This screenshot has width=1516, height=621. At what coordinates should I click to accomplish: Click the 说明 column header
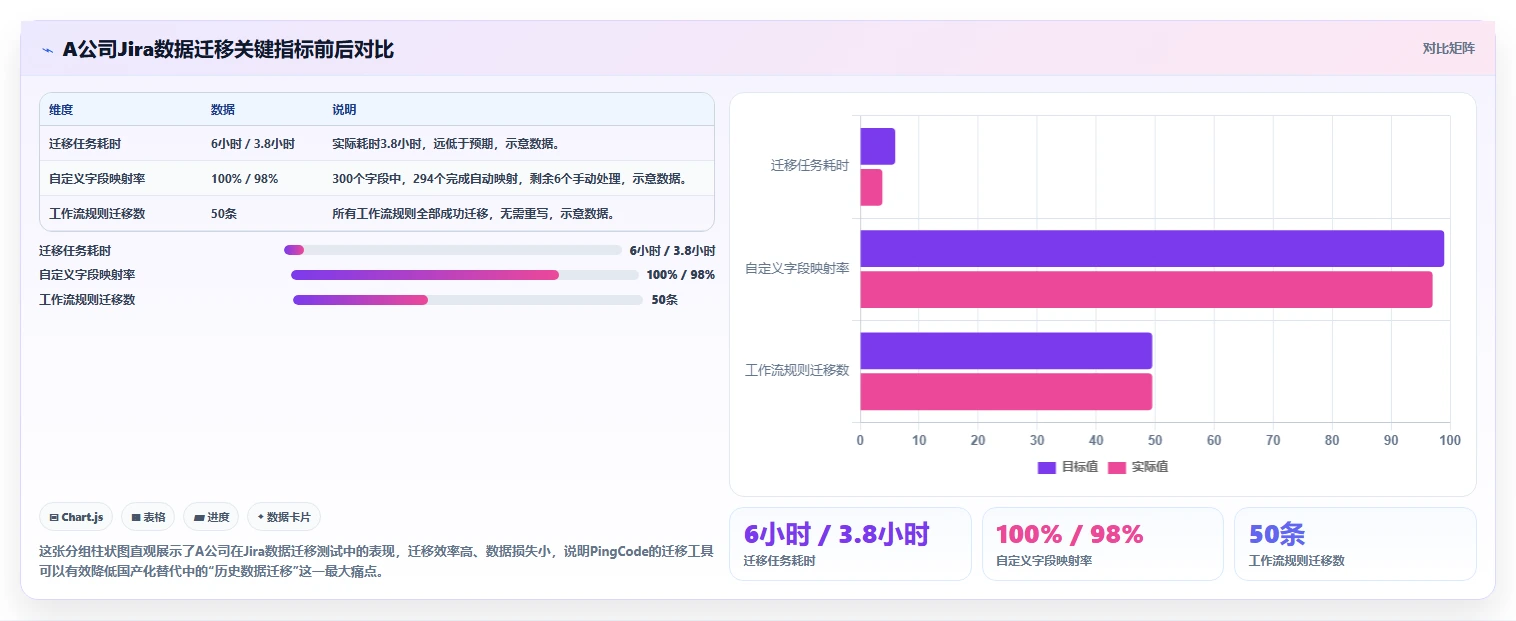pyautogui.click(x=344, y=110)
